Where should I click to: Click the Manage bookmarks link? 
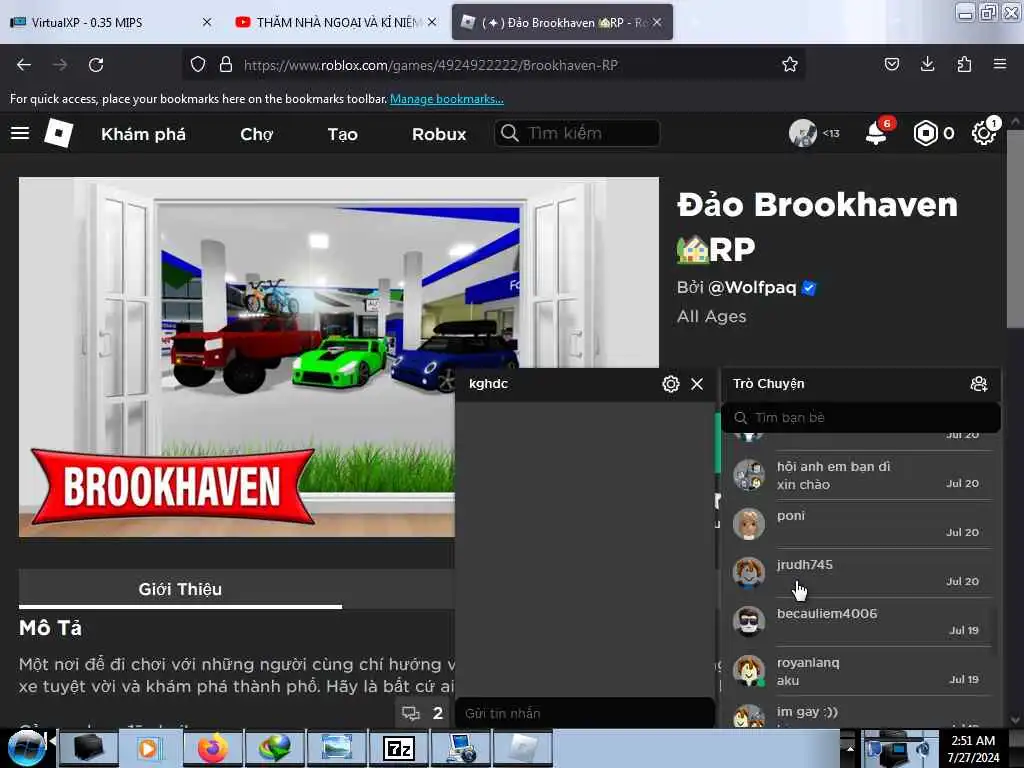447,99
